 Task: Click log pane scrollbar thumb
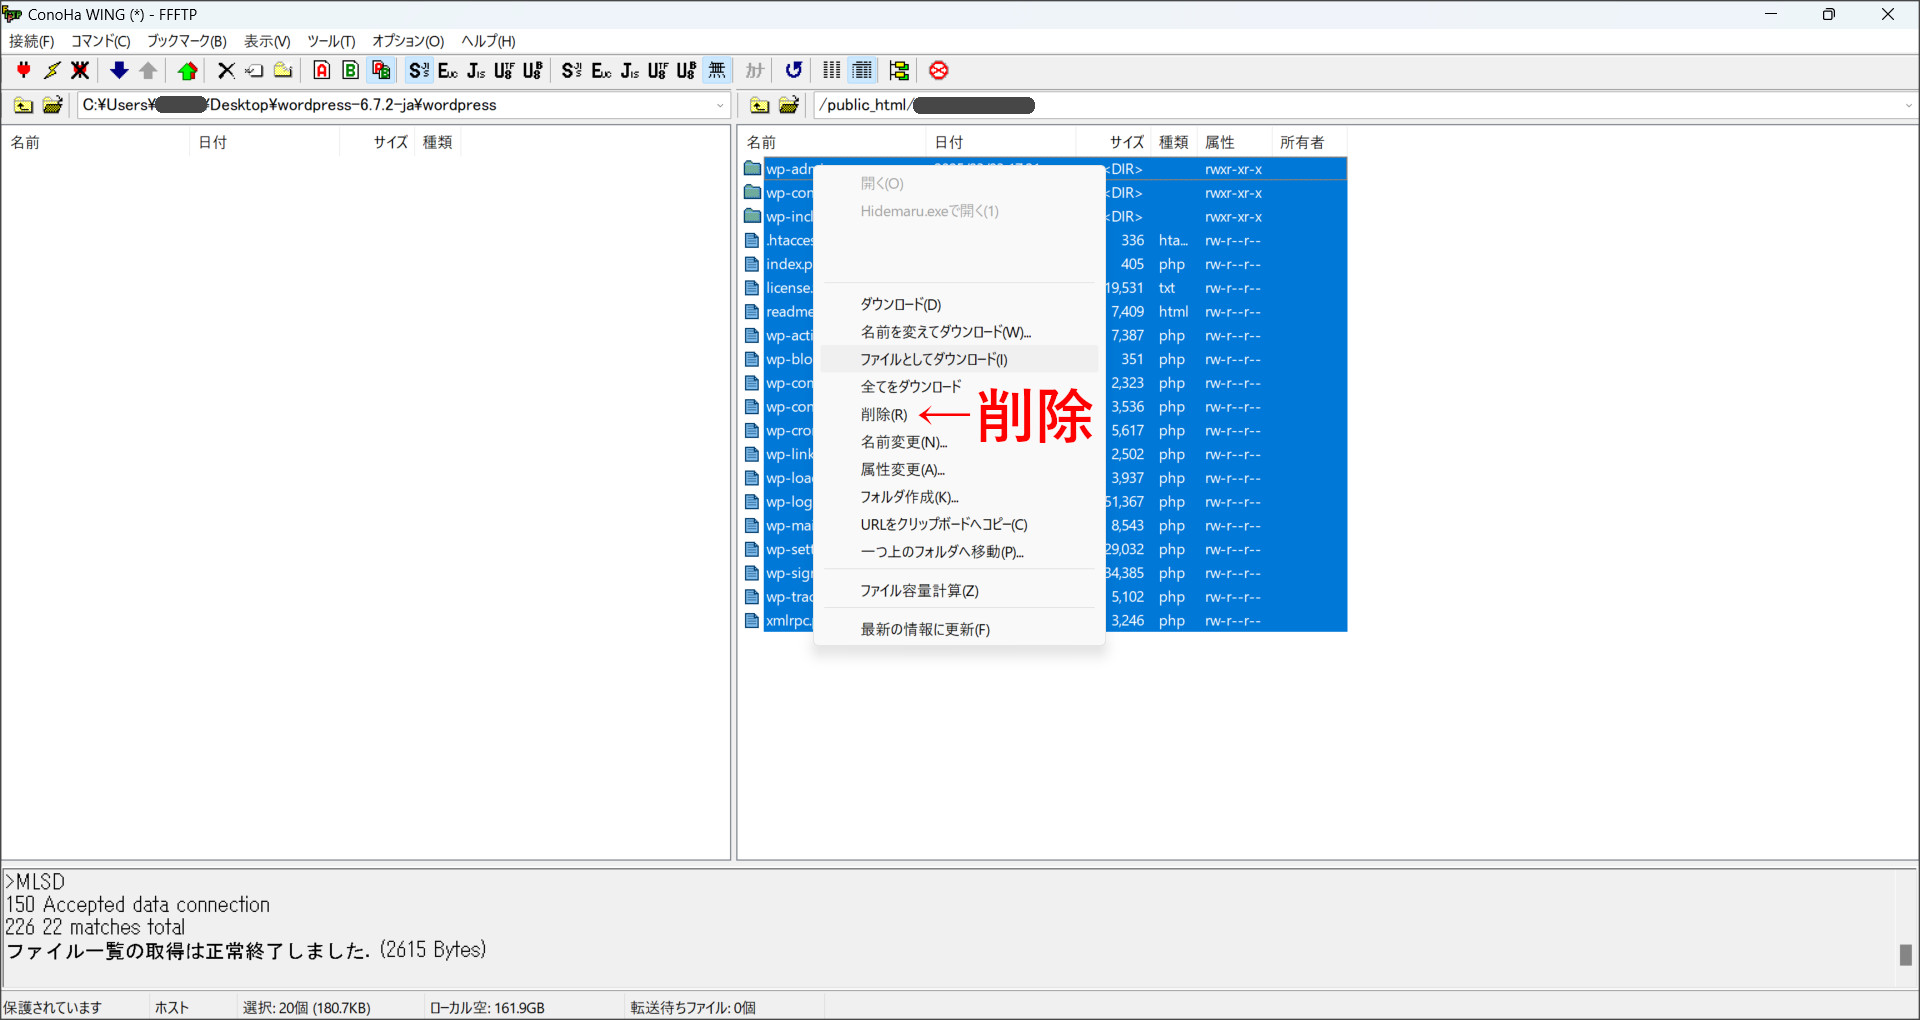[x=1906, y=955]
